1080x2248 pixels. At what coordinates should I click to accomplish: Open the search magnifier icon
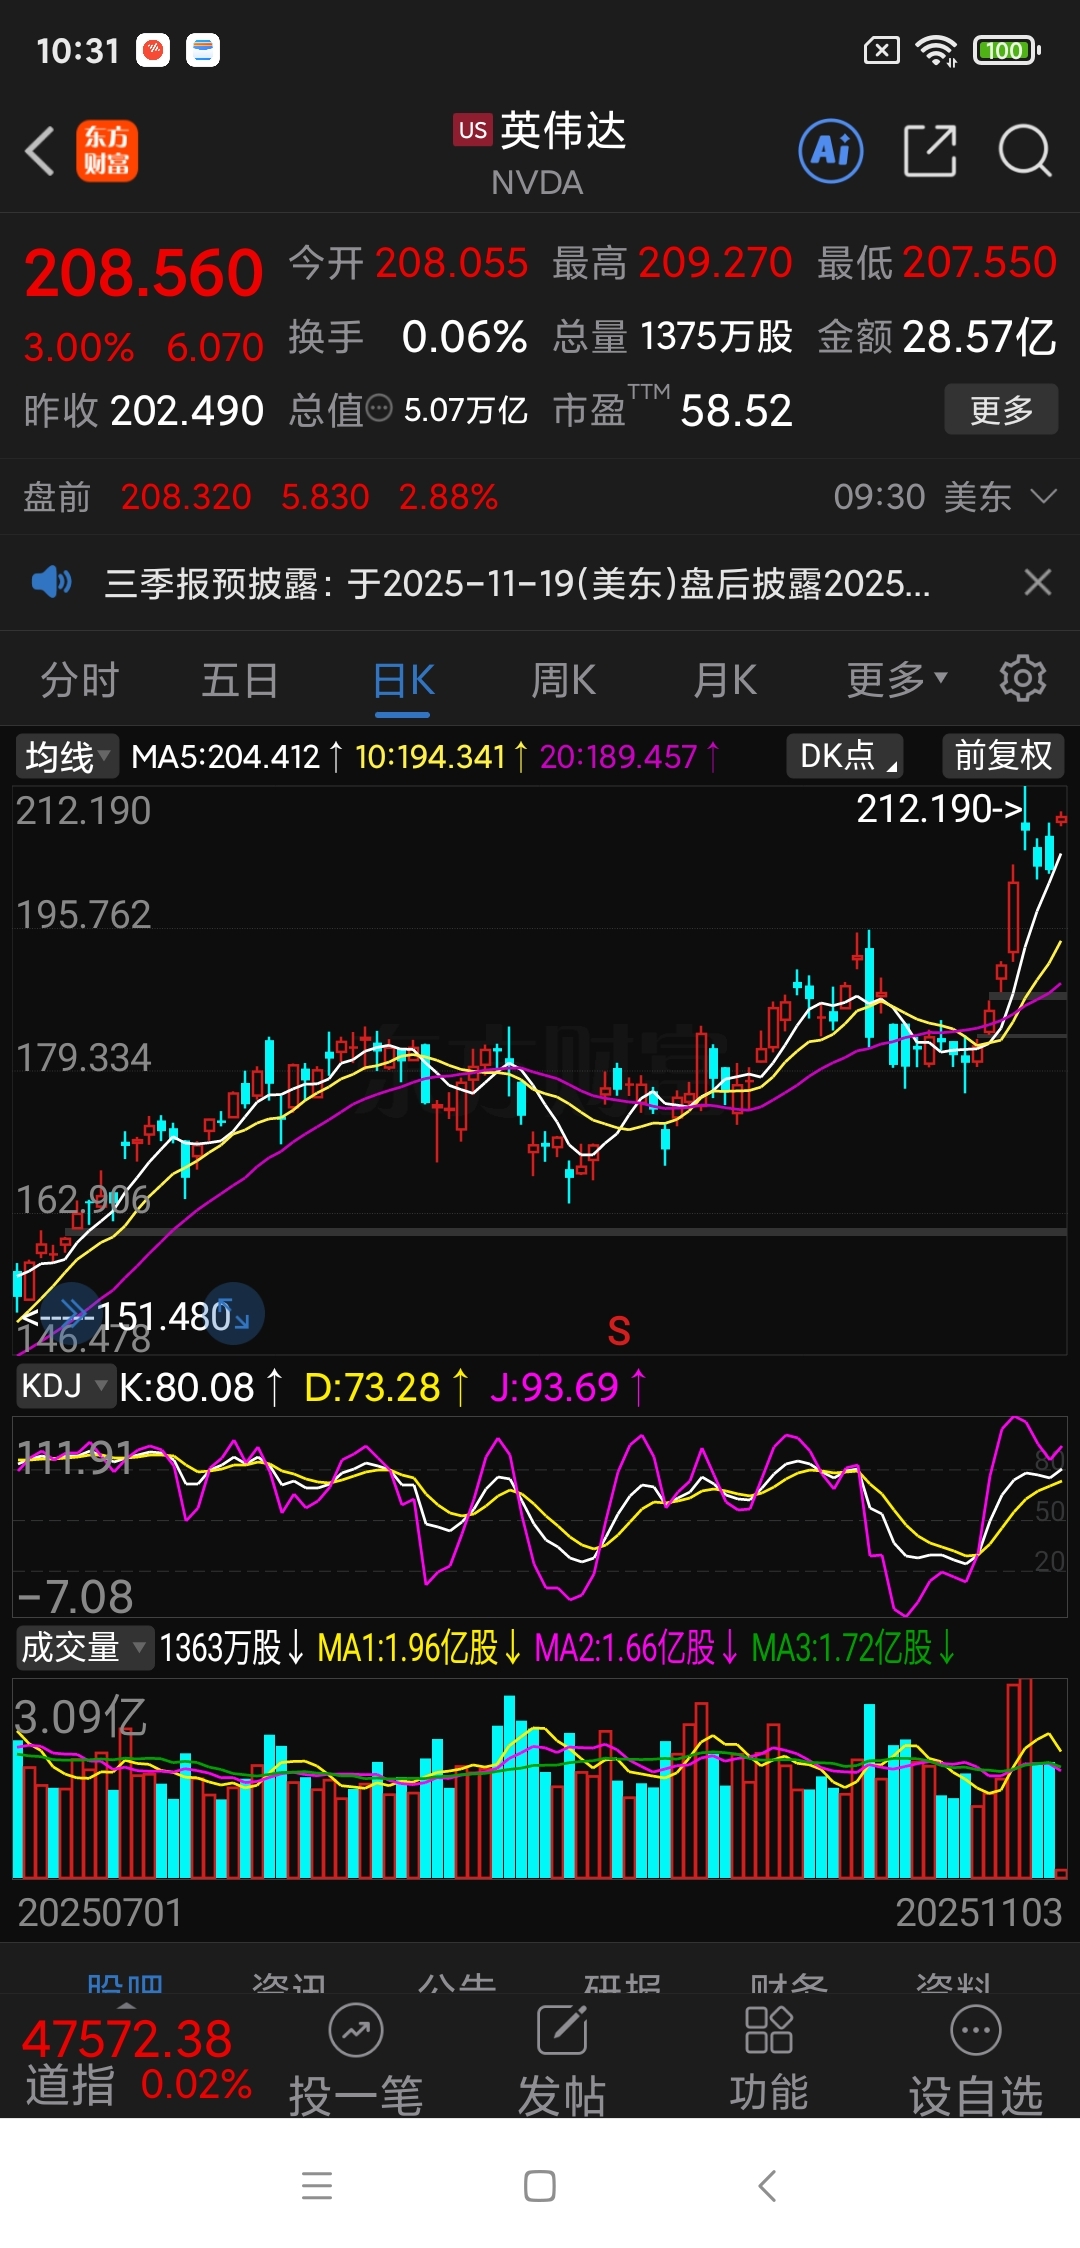[x=1025, y=151]
